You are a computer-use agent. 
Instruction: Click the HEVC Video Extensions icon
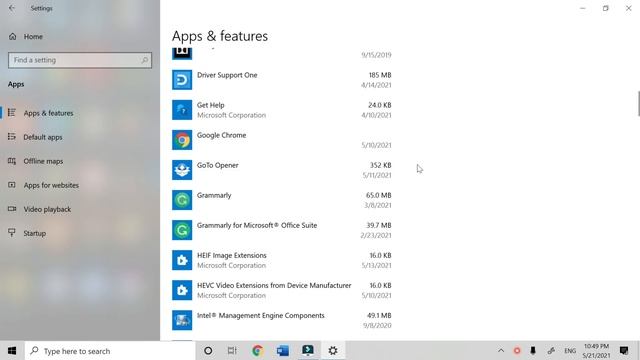pos(182,290)
